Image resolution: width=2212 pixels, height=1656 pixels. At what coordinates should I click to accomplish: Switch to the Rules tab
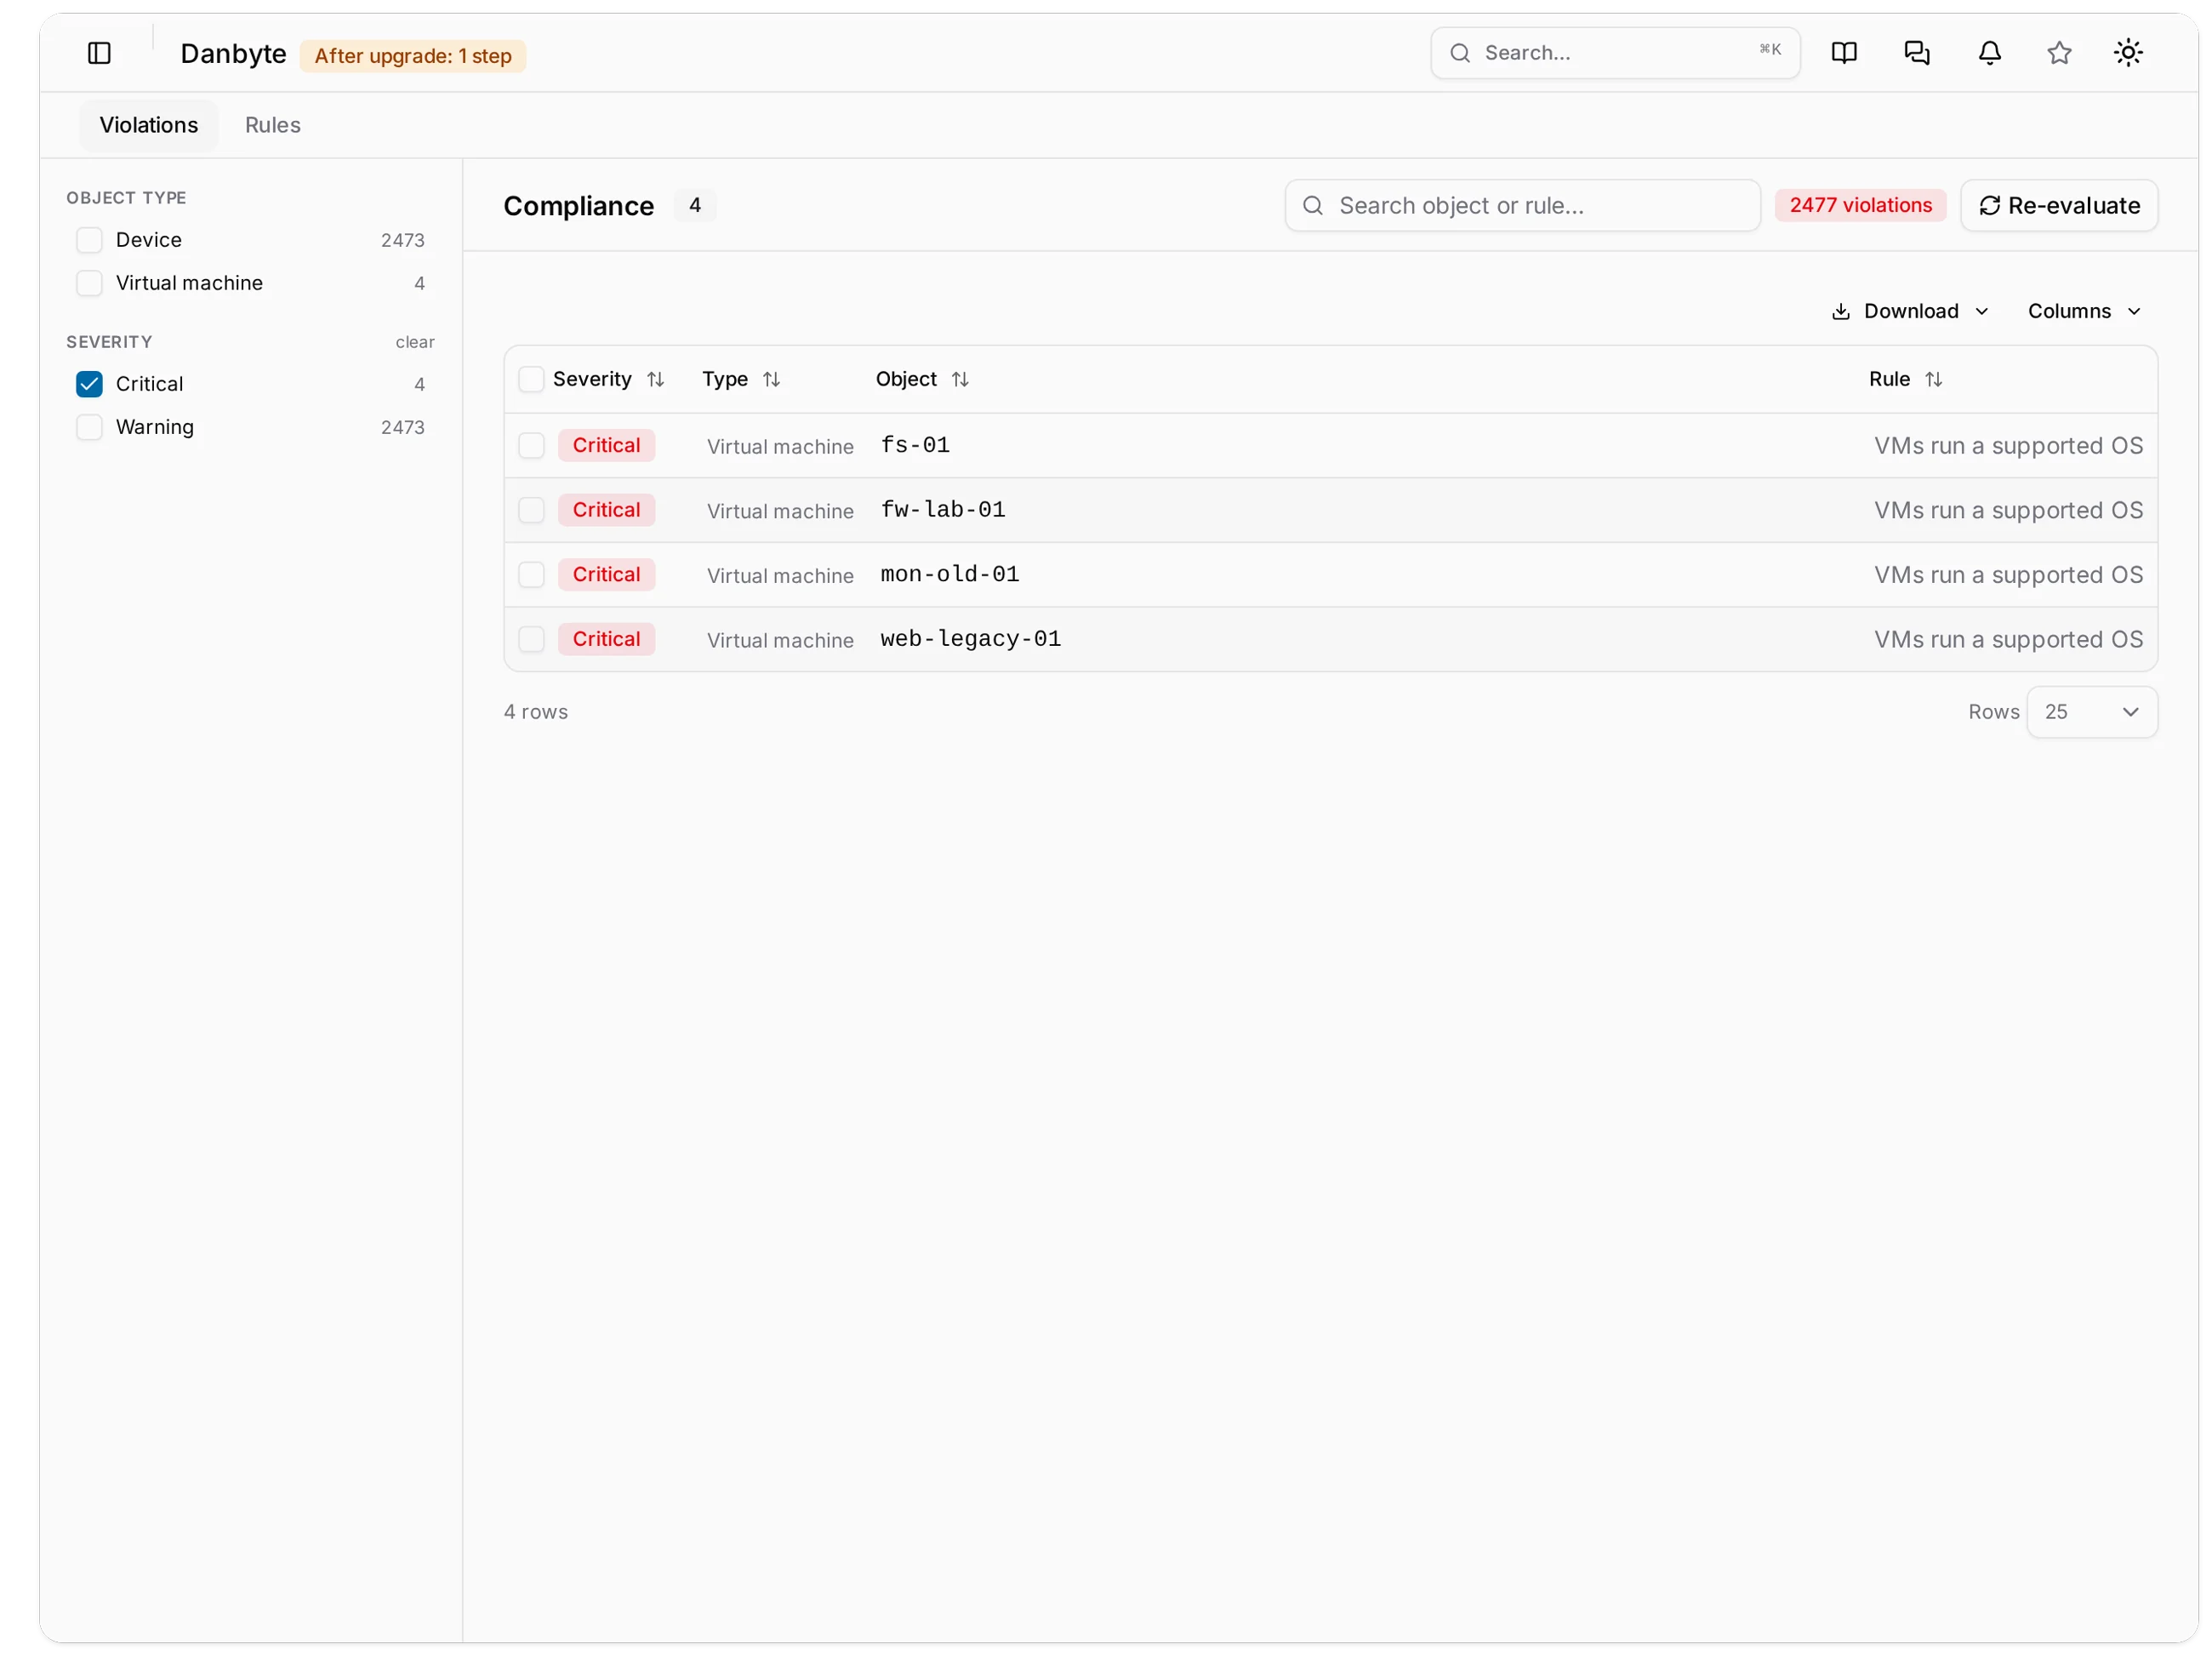click(273, 125)
